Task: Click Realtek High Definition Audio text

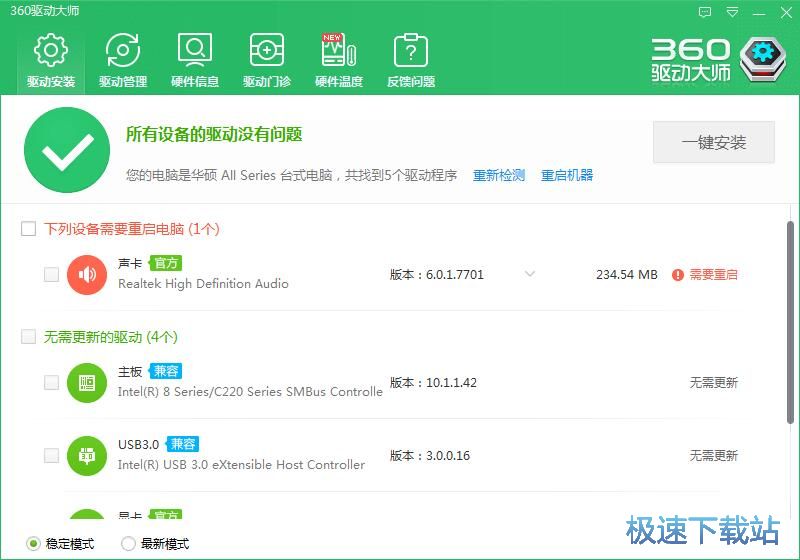Action: click(x=203, y=284)
